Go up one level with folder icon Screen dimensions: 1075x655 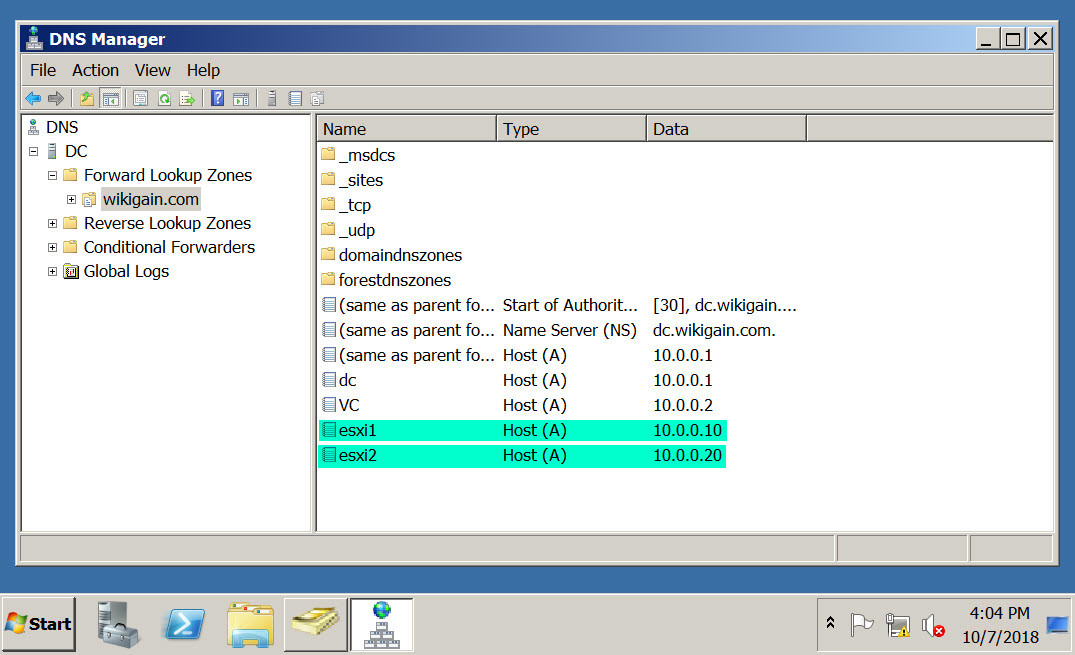(87, 99)
